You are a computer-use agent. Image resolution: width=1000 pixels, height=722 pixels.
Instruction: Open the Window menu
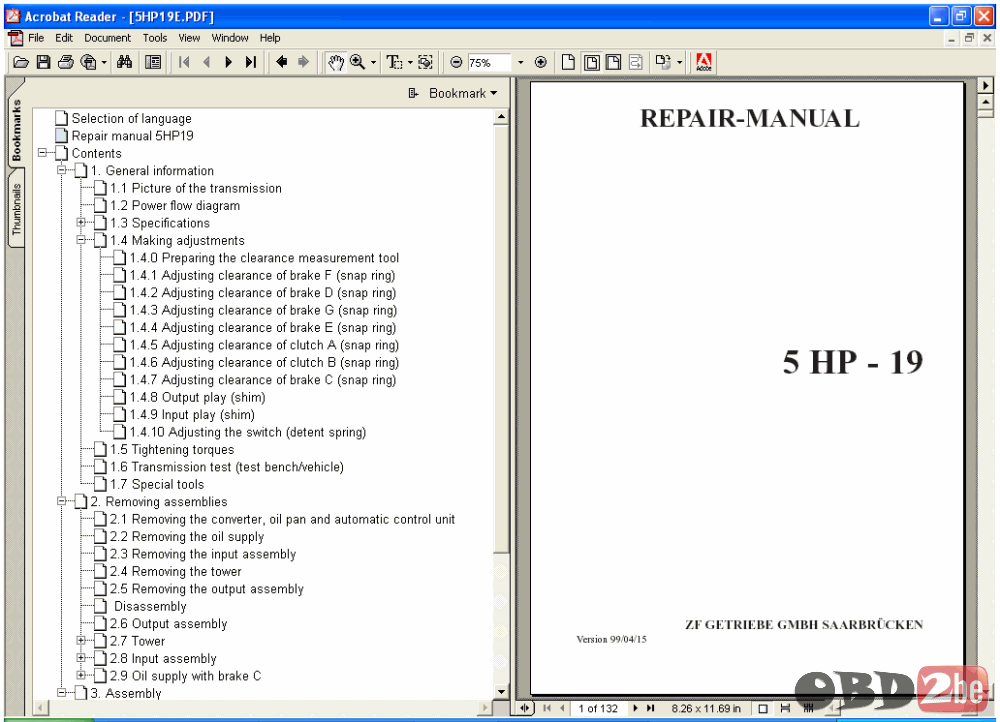point(230,38)
